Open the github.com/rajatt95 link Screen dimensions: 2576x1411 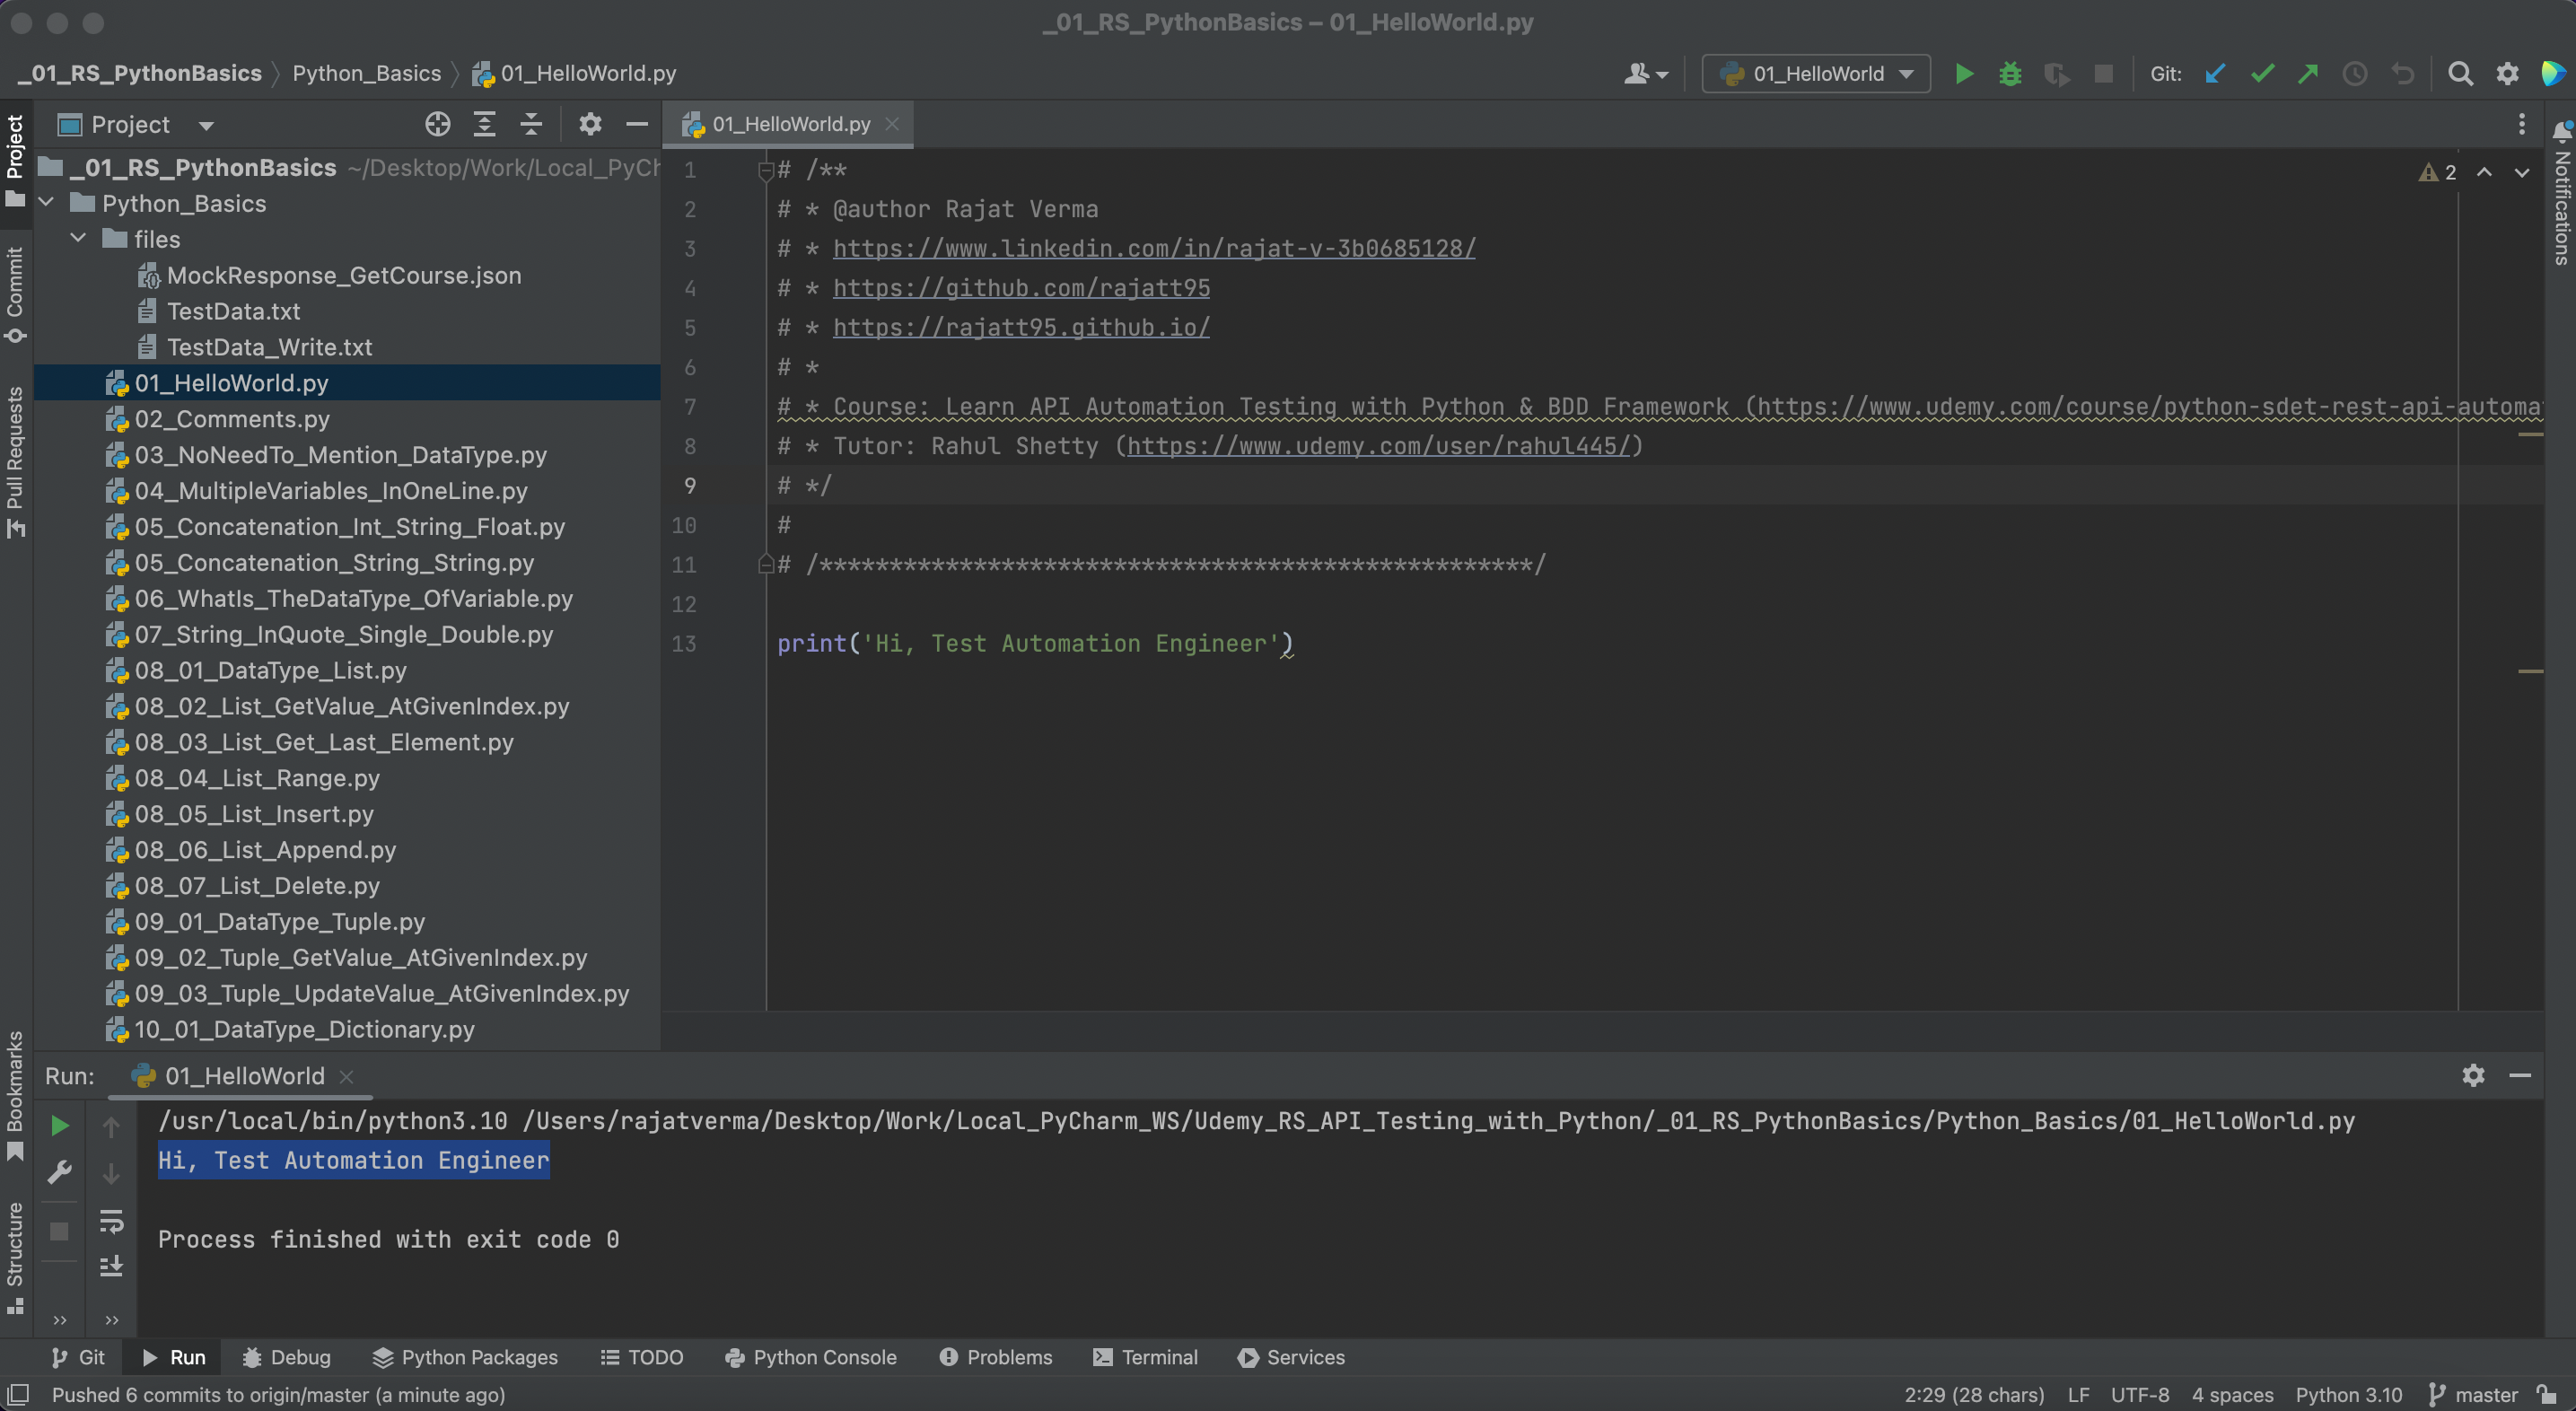pyautogui.click(x=1021, y=288)
